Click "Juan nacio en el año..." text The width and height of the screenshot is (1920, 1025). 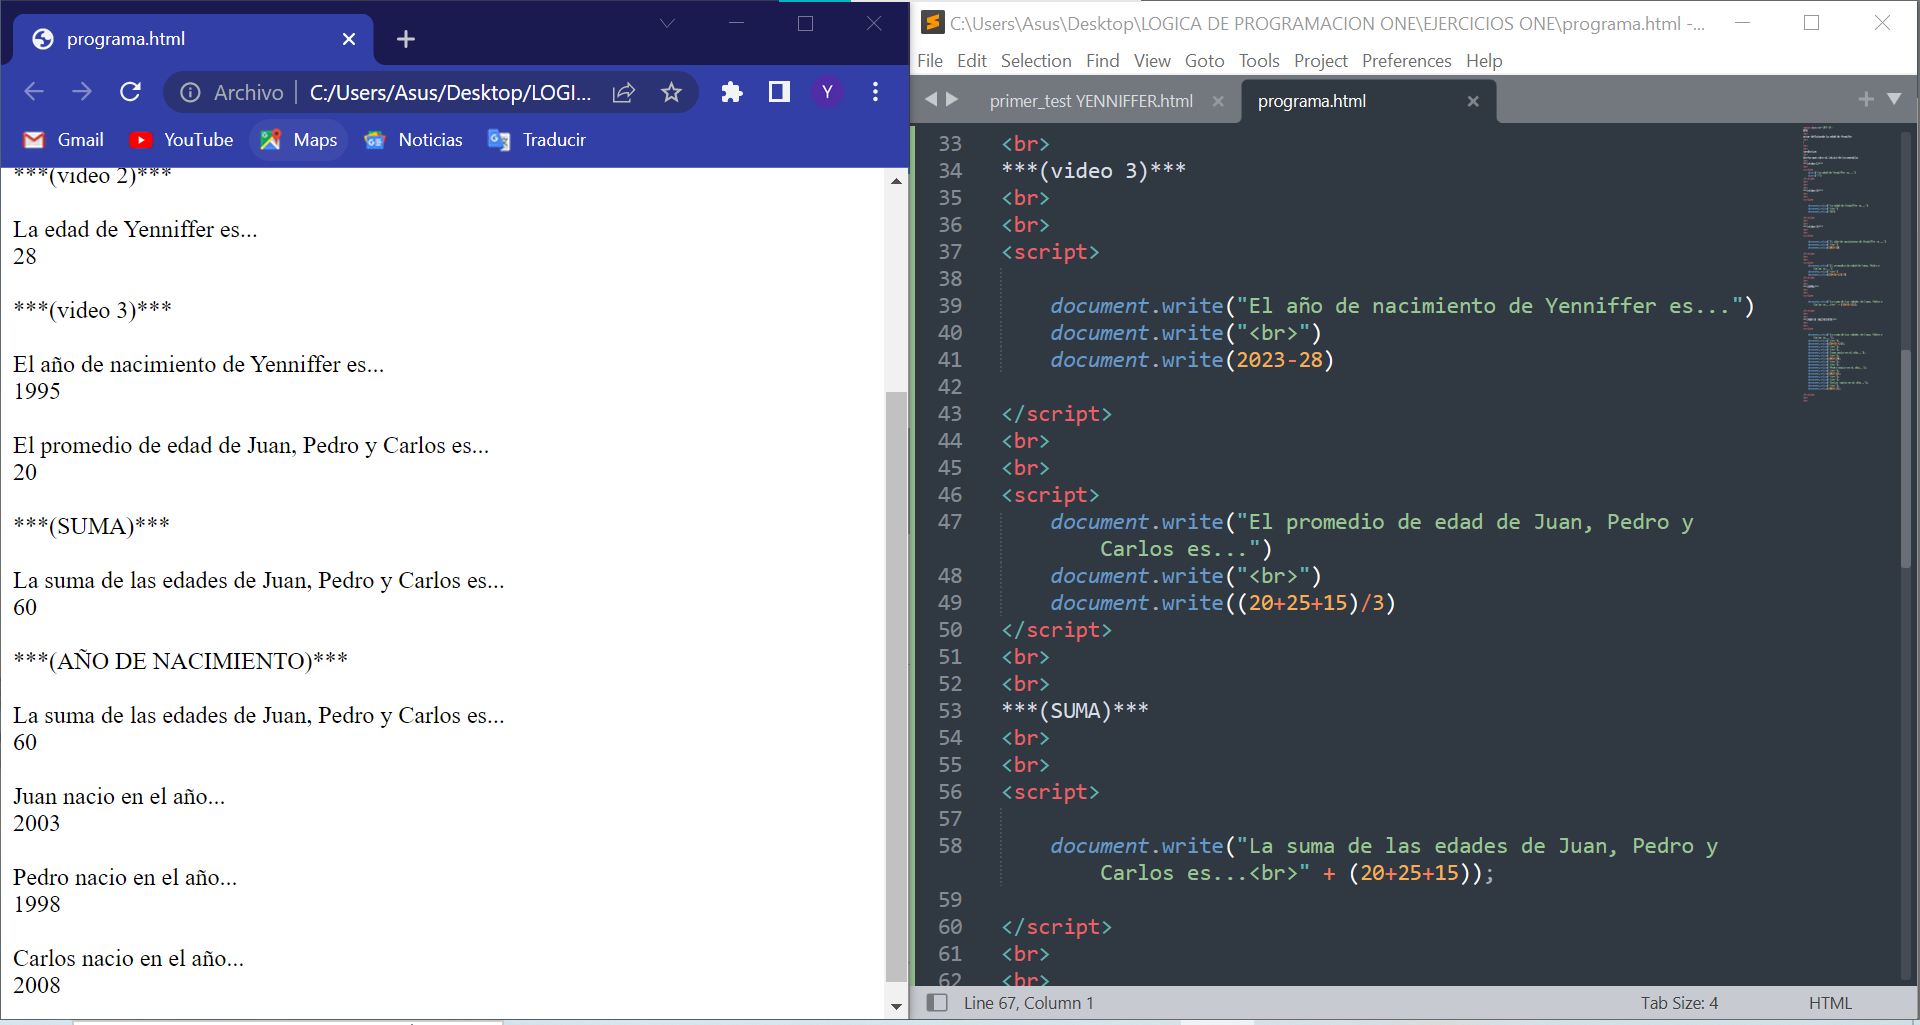point(119,797)
